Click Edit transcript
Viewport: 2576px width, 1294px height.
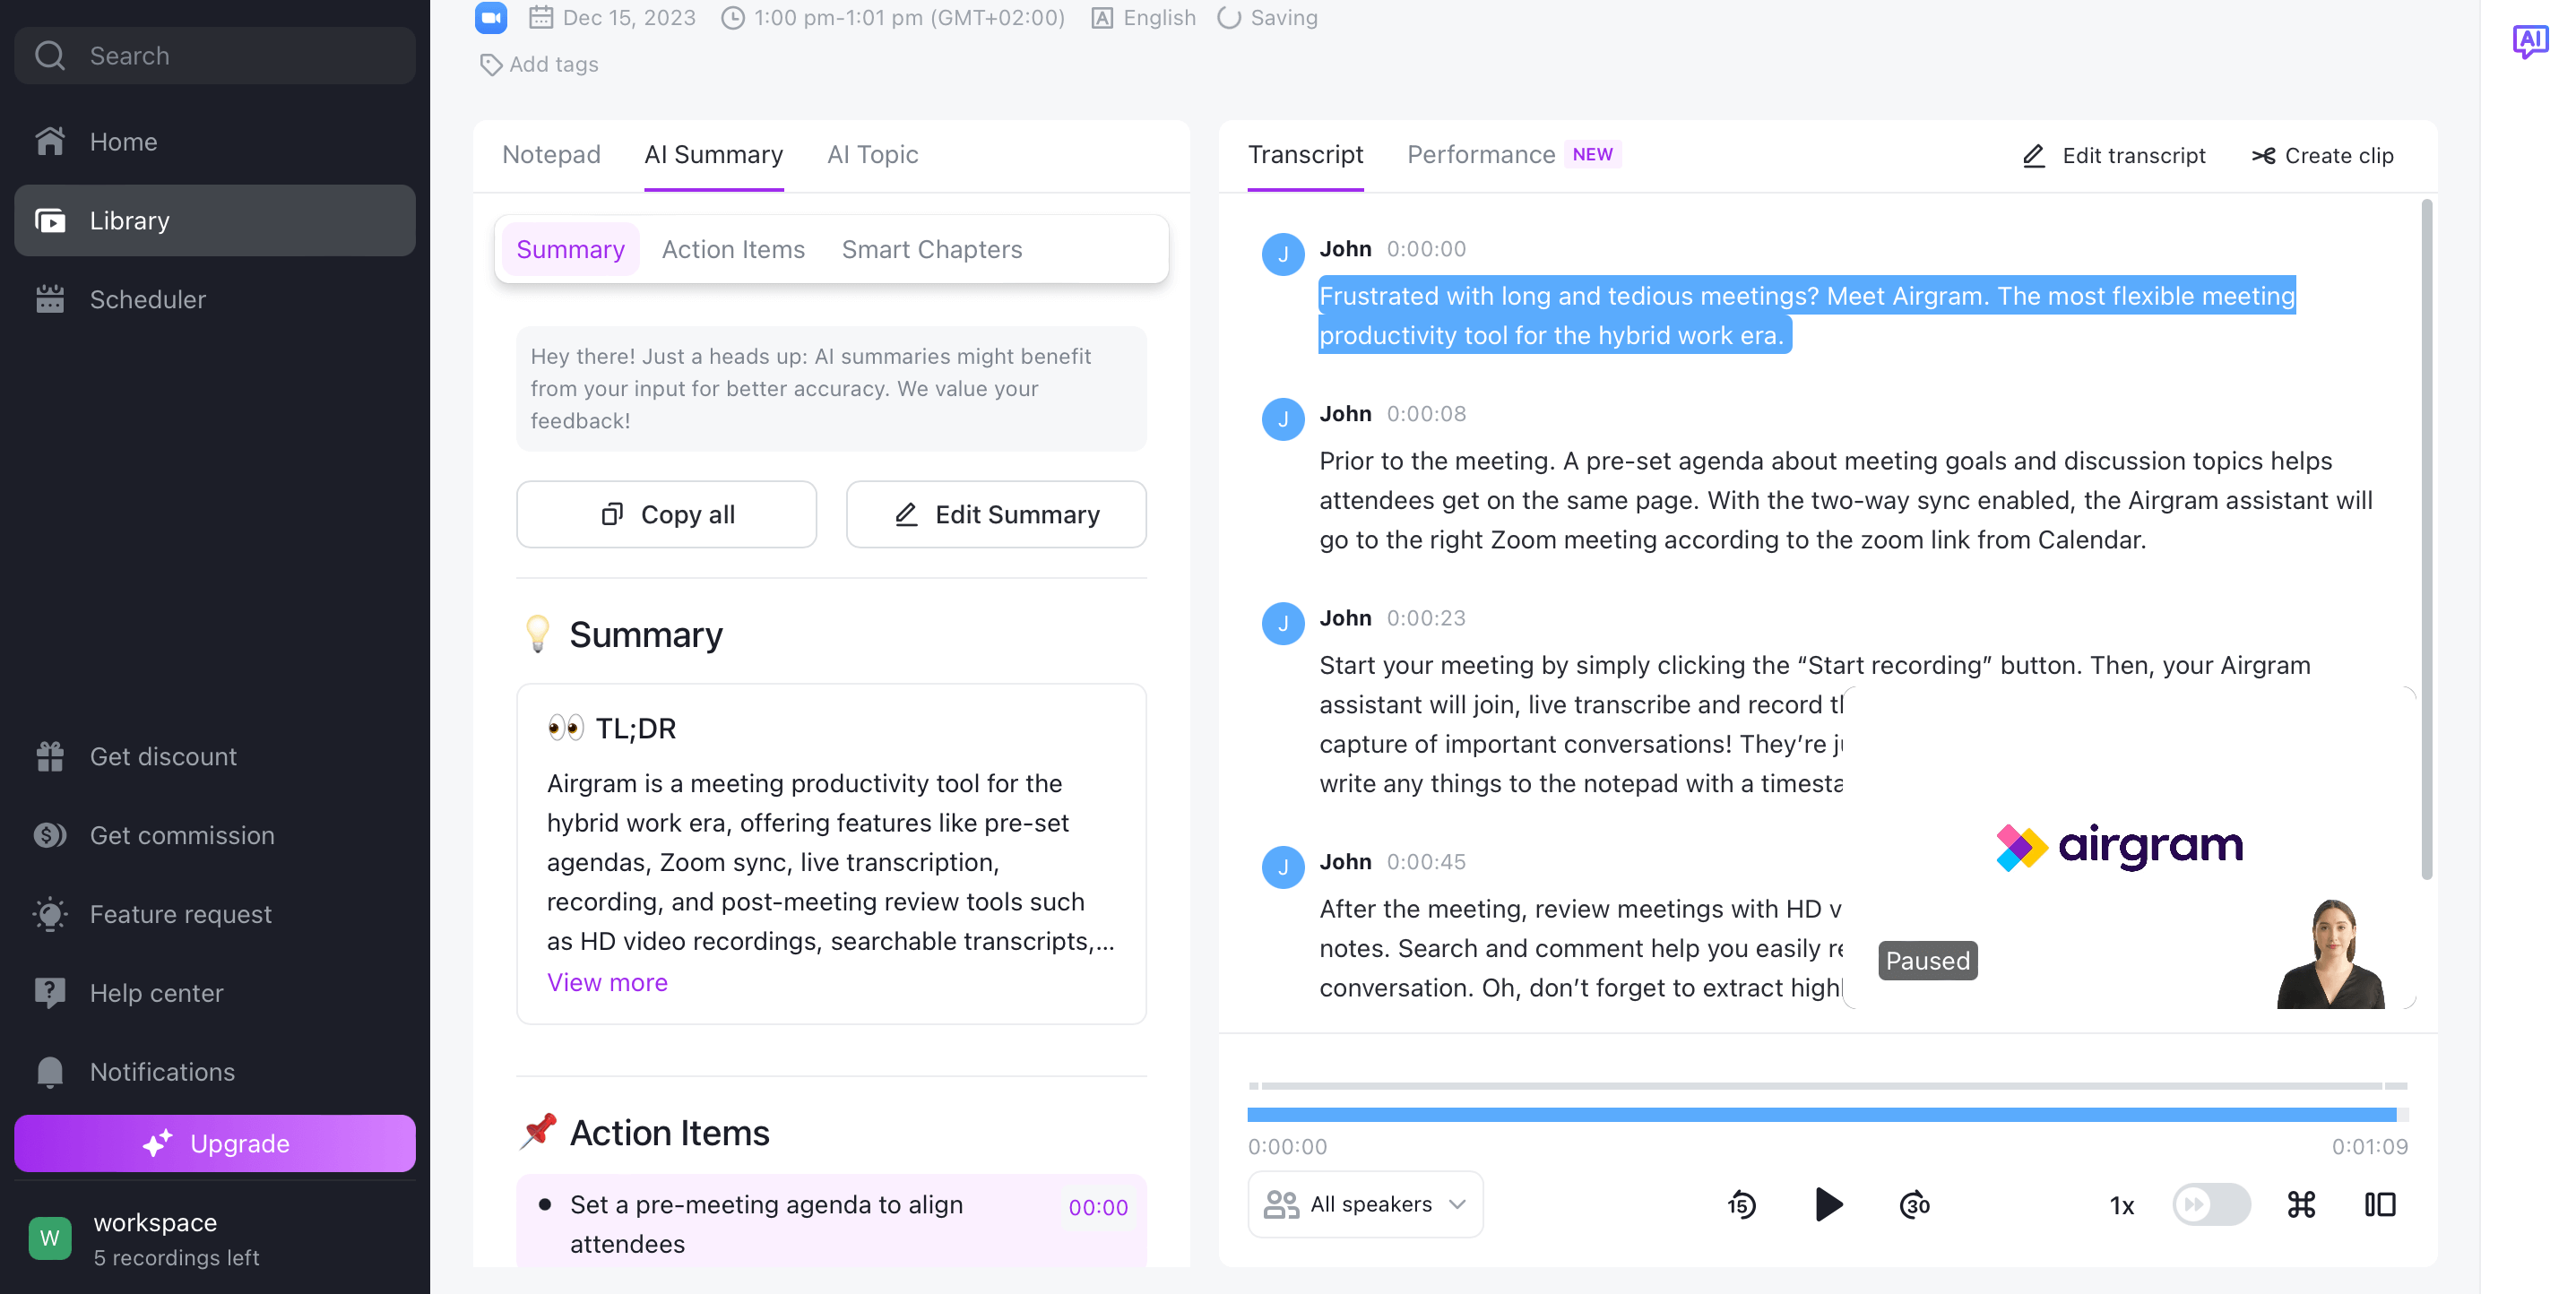pyautogui.click(x=2113, y=155)
